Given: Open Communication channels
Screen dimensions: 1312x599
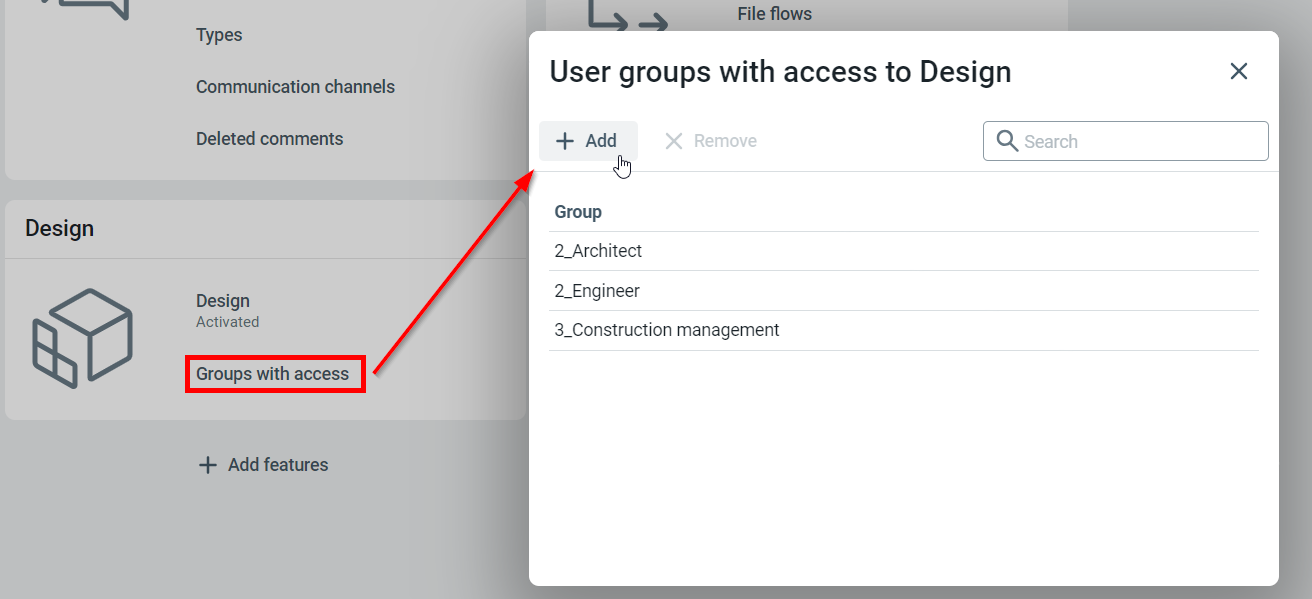Looking at the screenshot, I should click(295, 87).
